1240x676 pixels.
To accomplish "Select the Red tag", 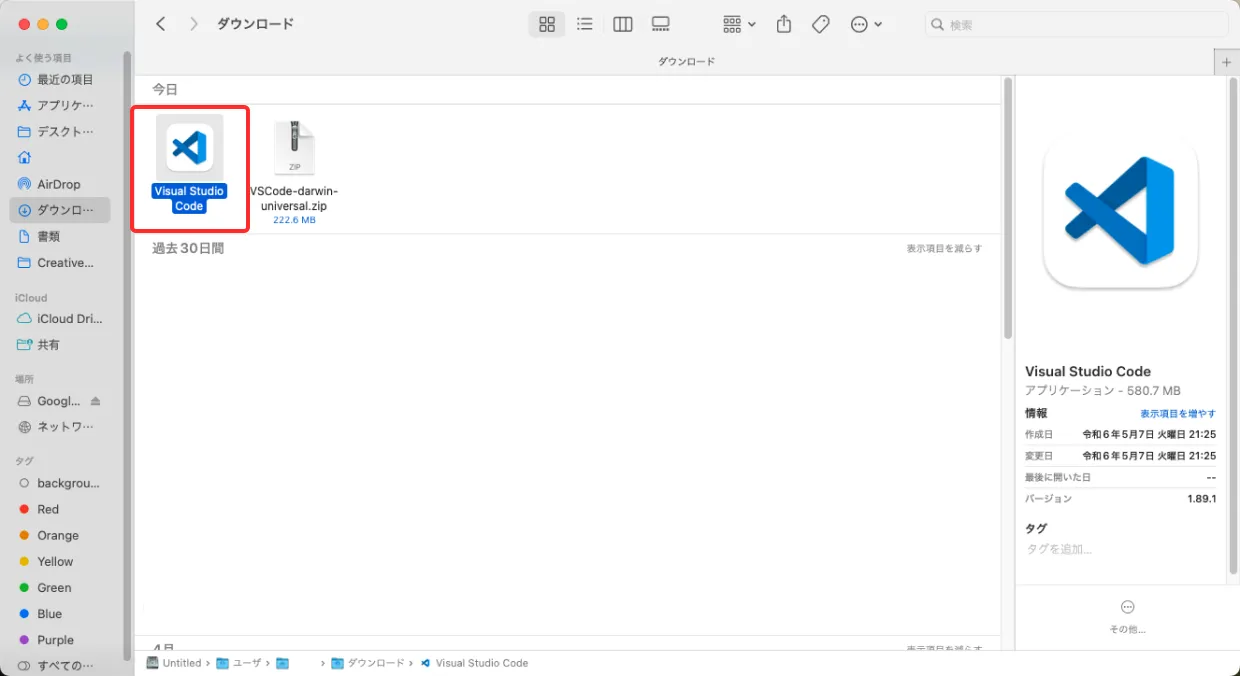I will pos(62,509).
